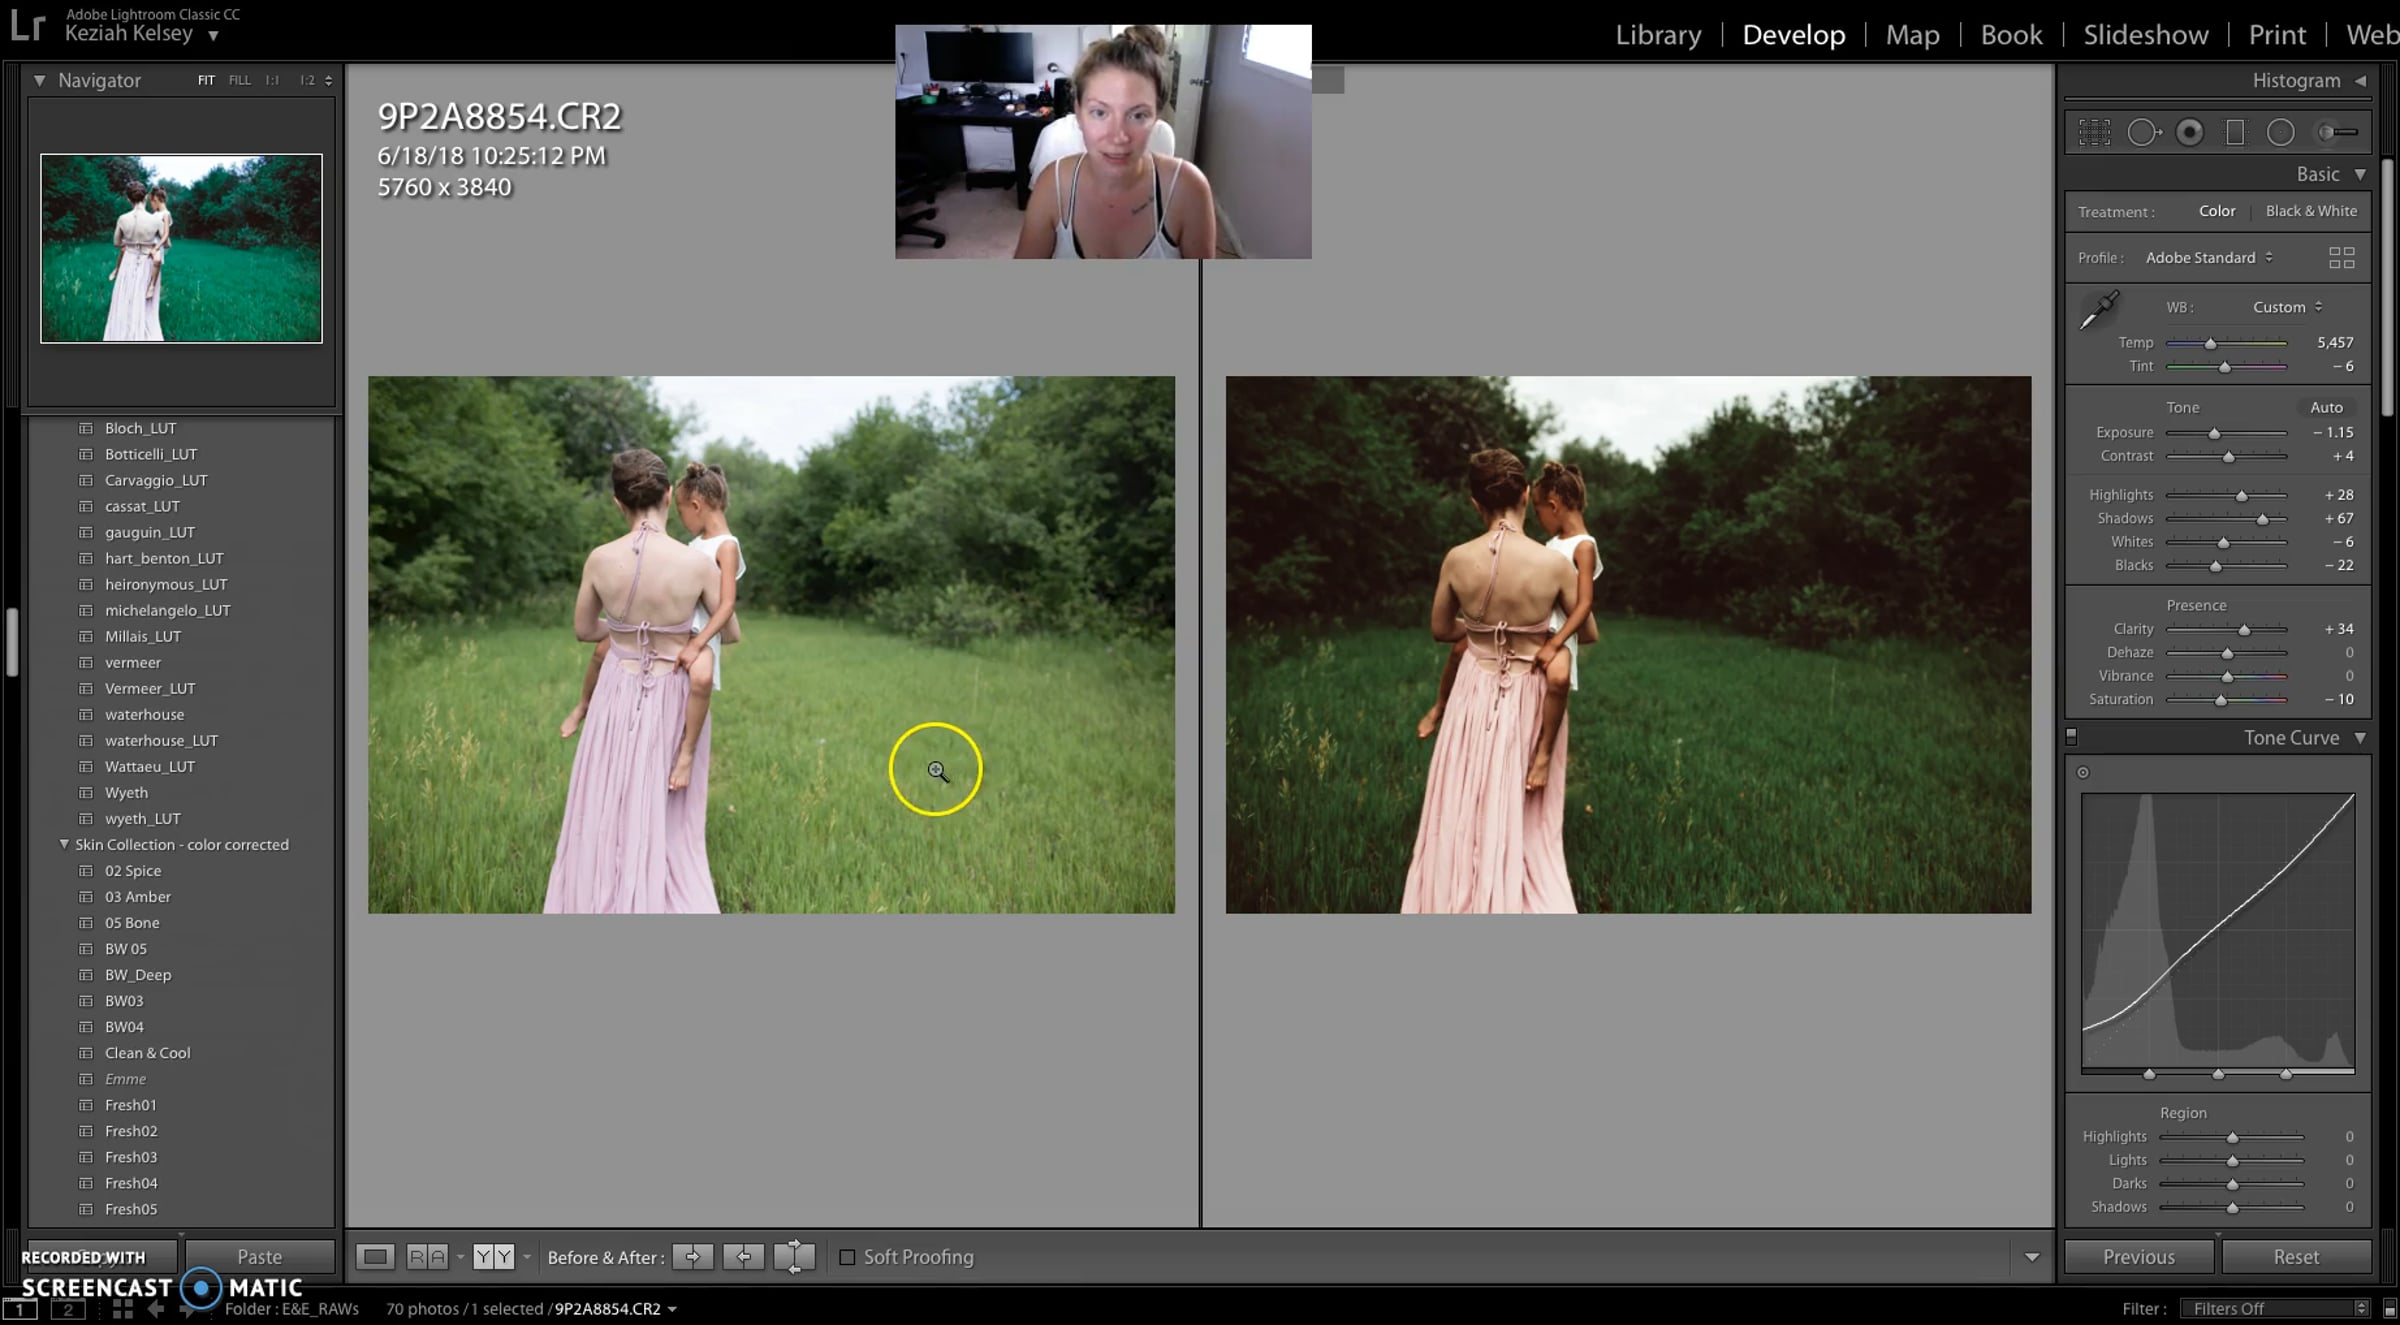Click swap before and after settings icon
This screenshot has width=2400, height=1325.
[795, 1257]
